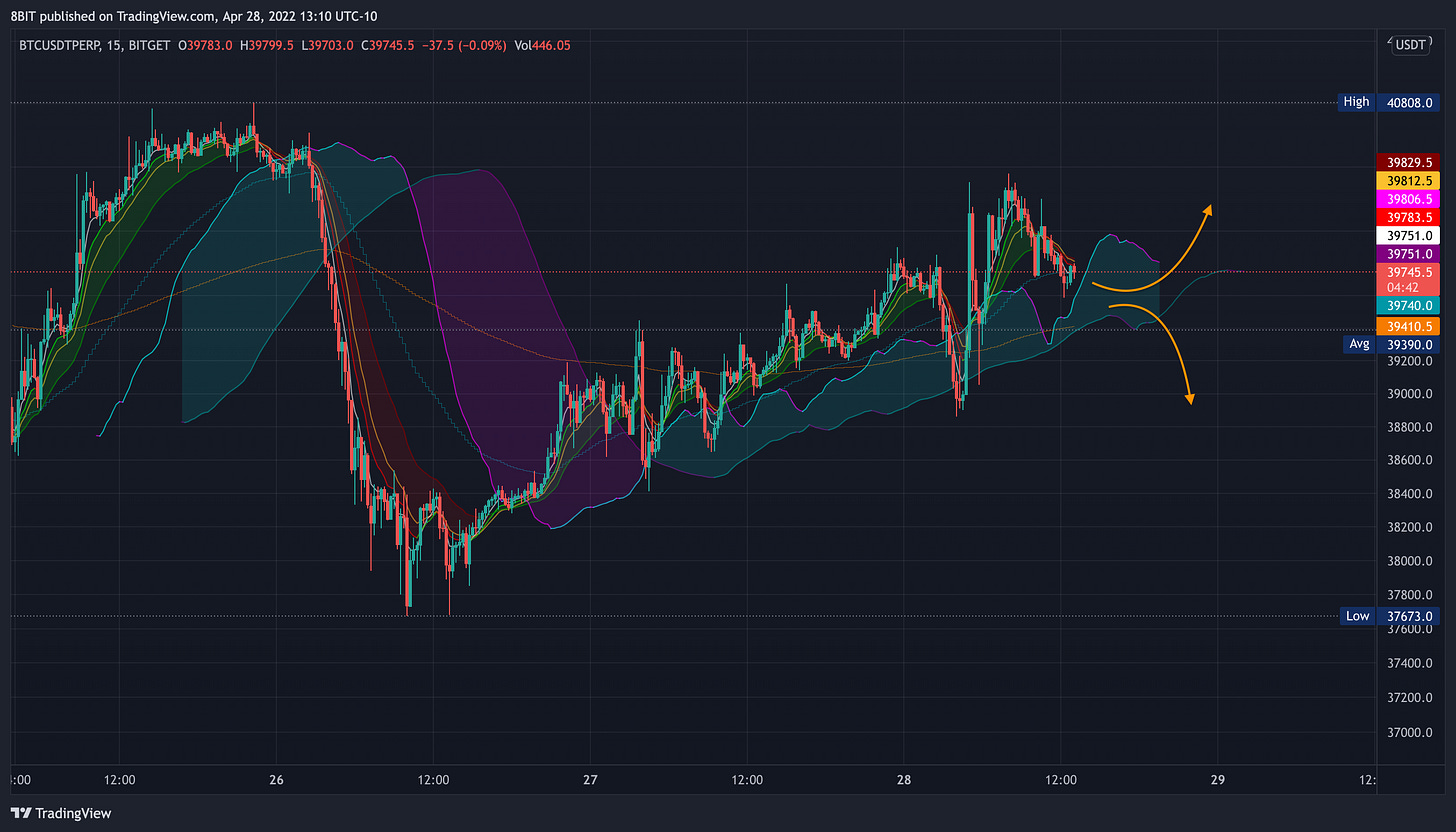Click the current price tag 39745.5 with countdown

[x=1407, y=279]
